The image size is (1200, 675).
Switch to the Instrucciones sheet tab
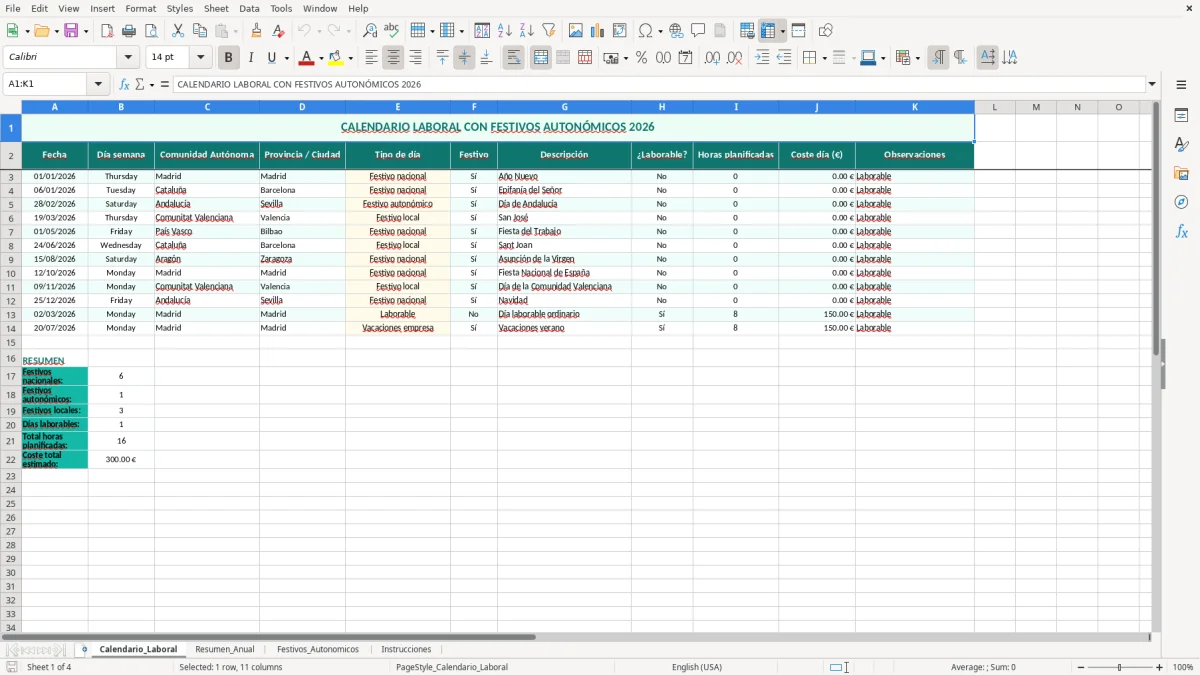click(x=406, y=649)
